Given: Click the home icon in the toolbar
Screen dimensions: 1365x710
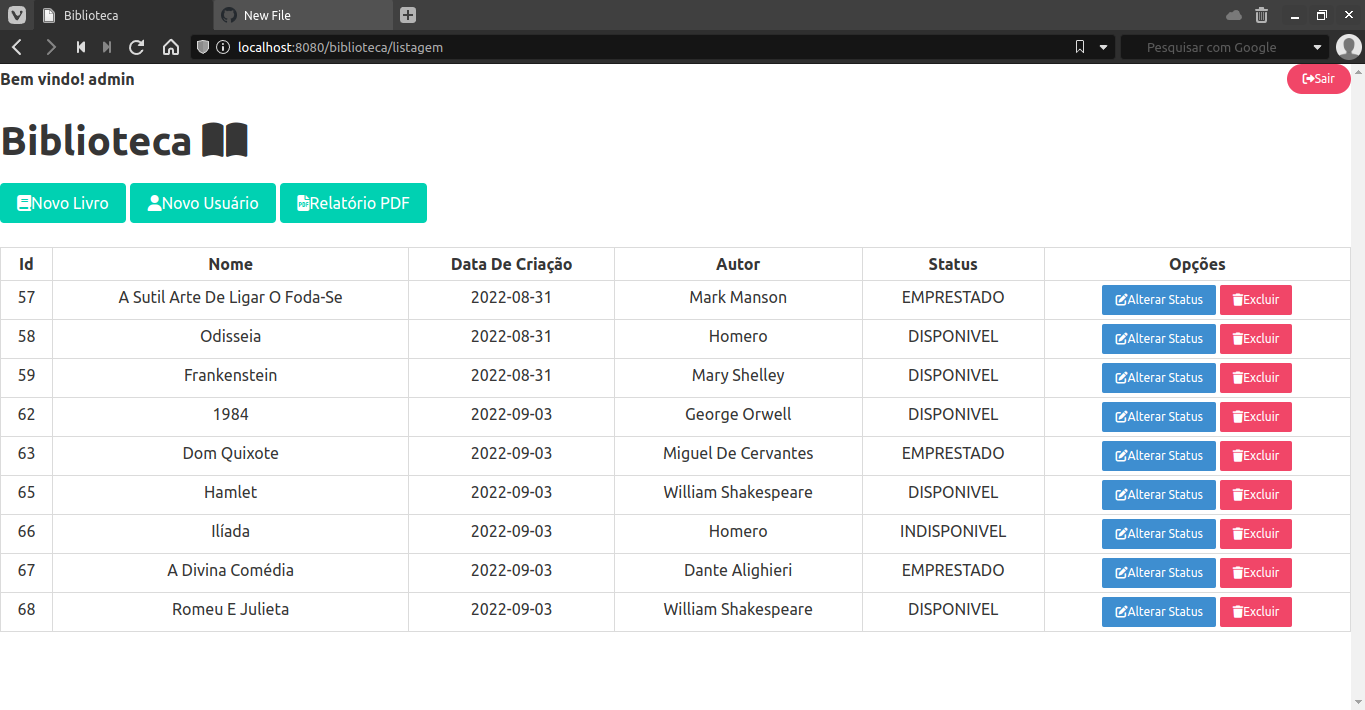Looking at the screenshot, I should pos(170,46).
